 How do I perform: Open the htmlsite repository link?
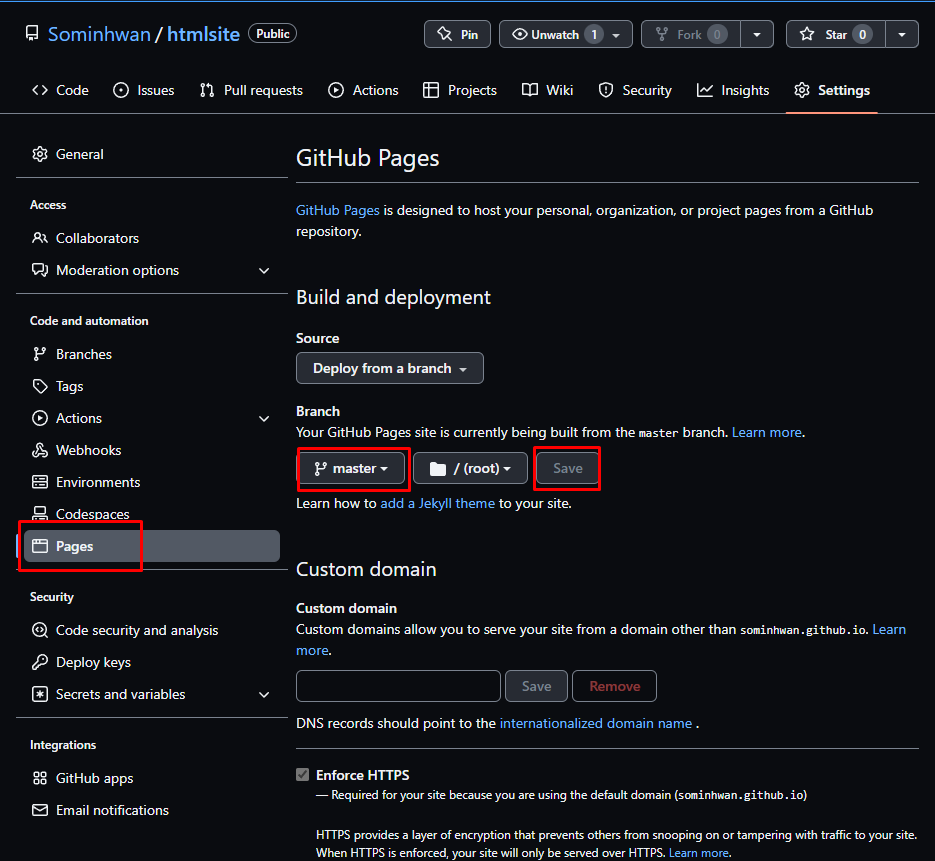[x=203, y=35]
